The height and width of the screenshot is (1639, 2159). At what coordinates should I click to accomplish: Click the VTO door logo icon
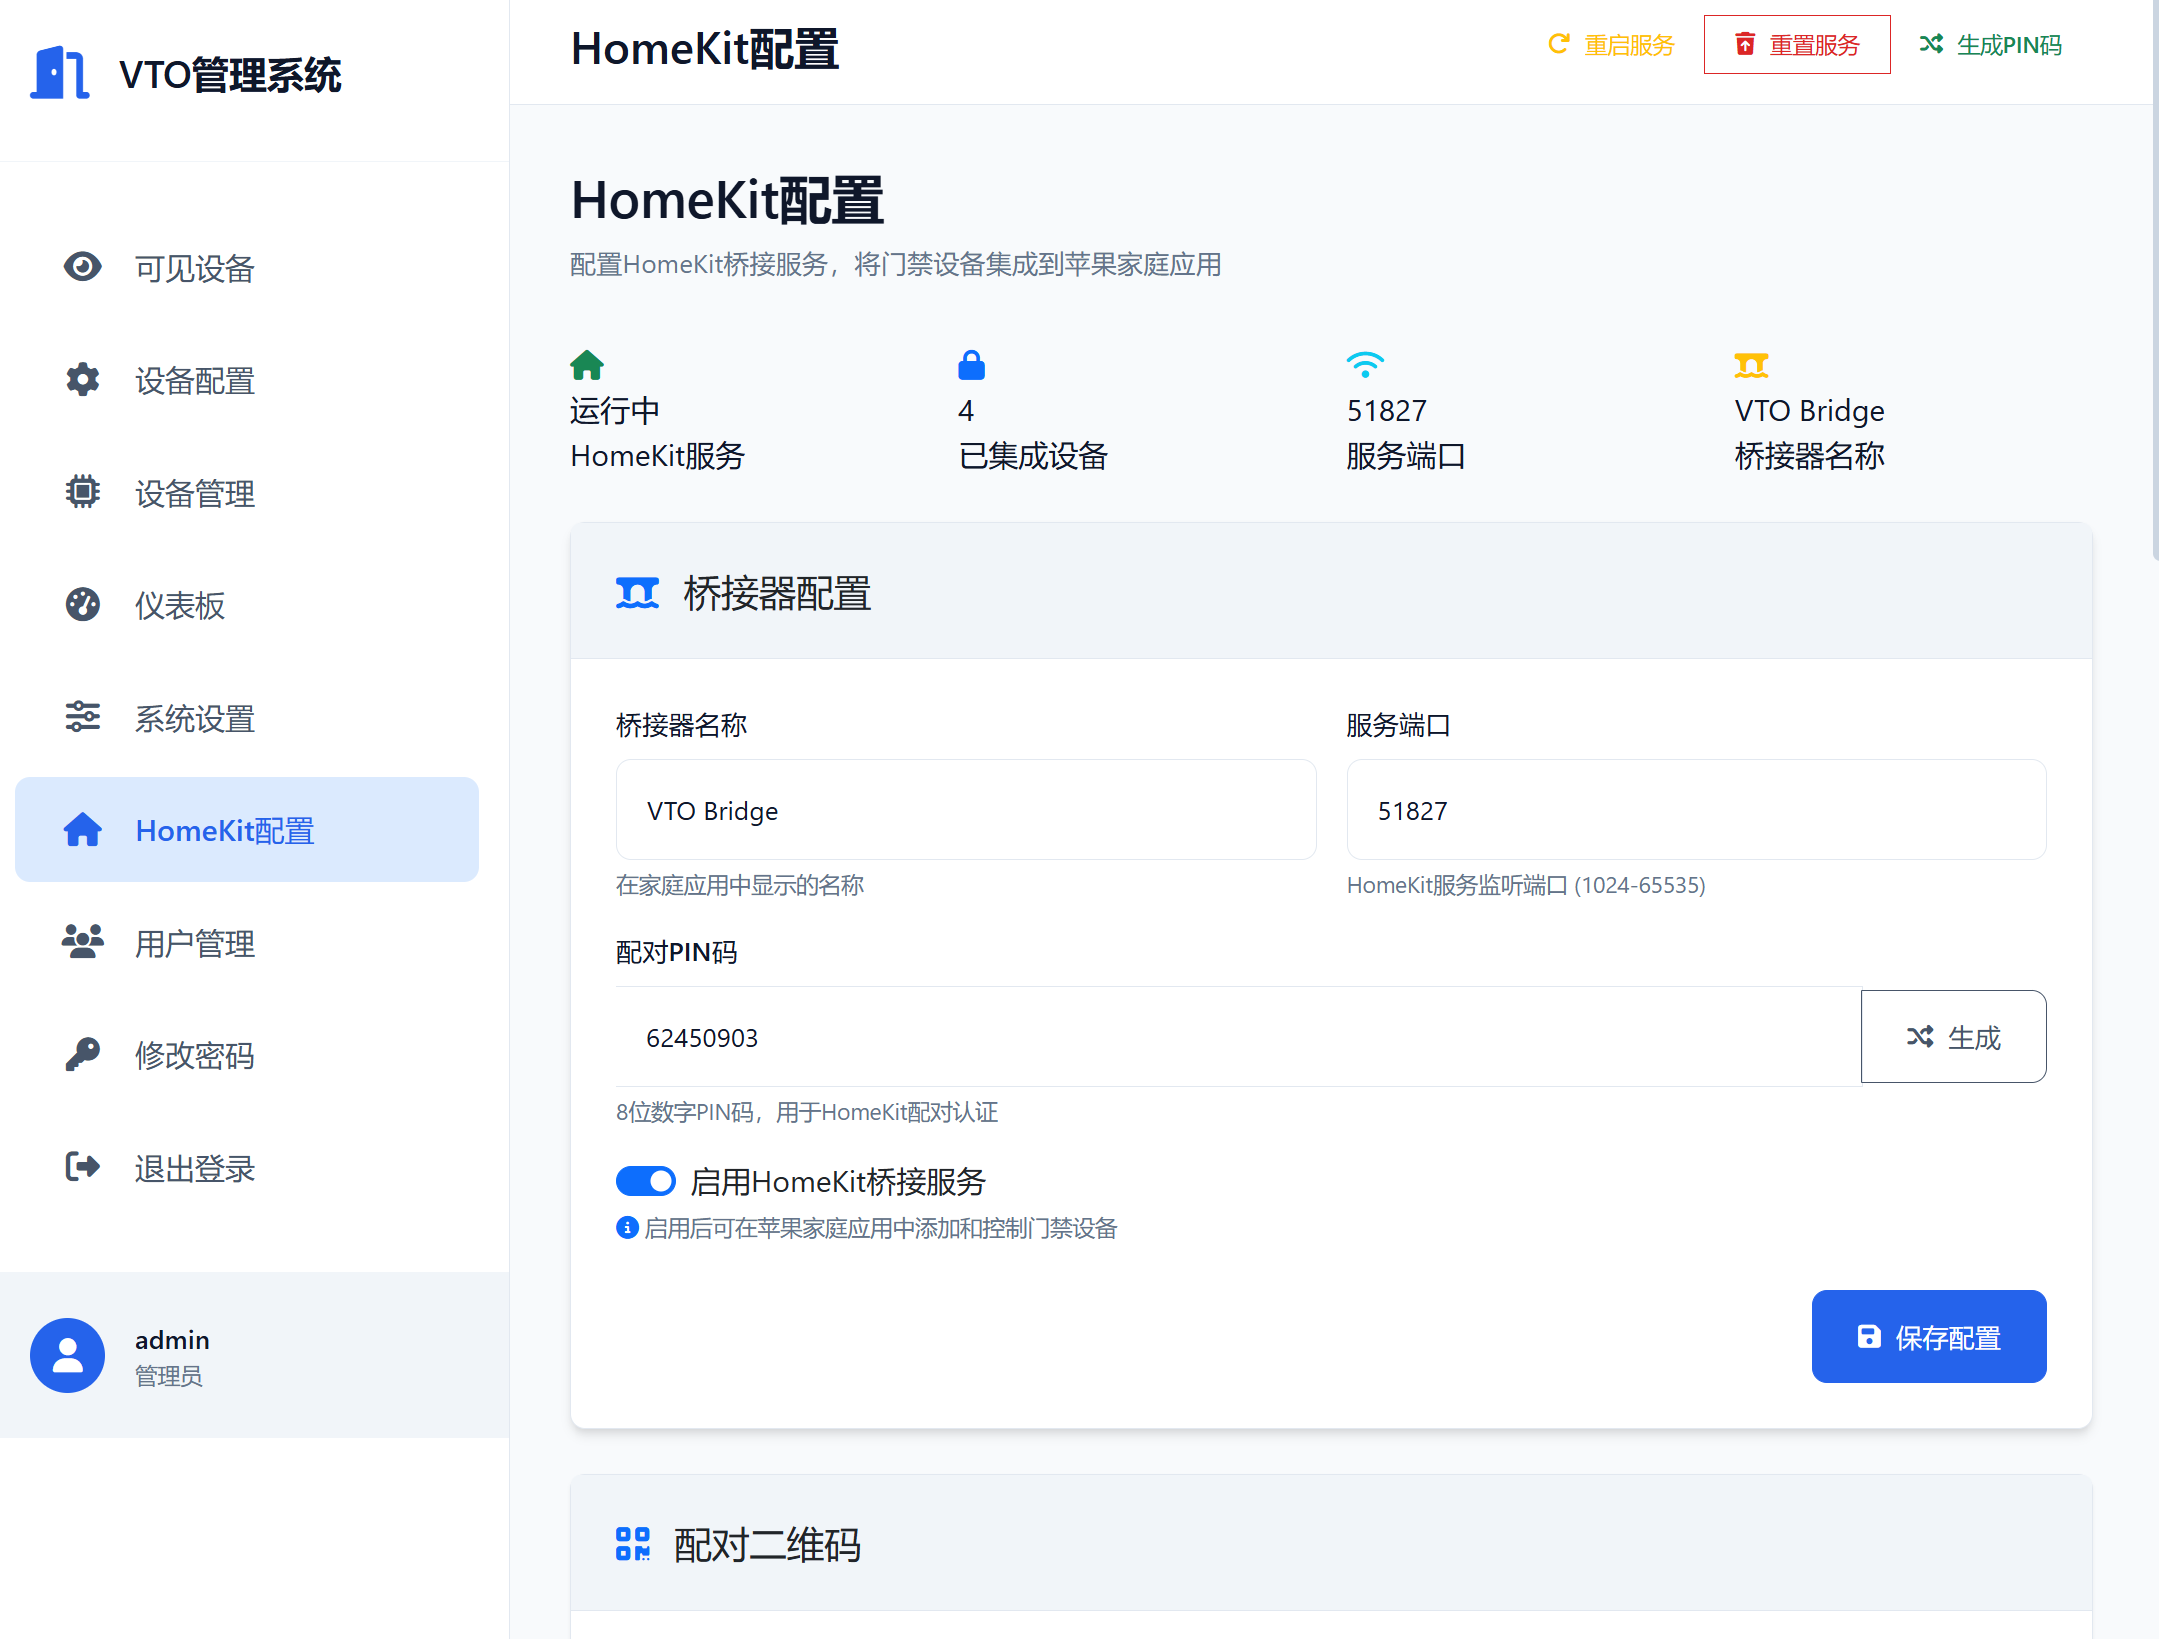pyautogui.click(x=60, y=73)
